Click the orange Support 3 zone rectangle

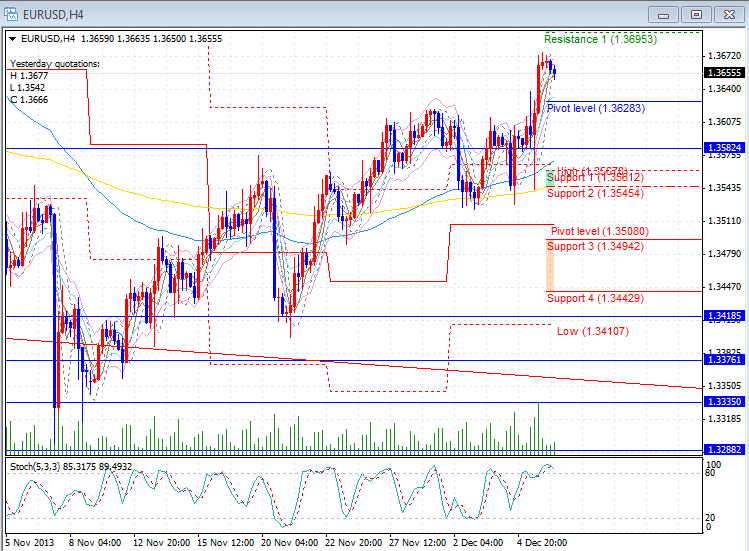[x=550, y=265]
